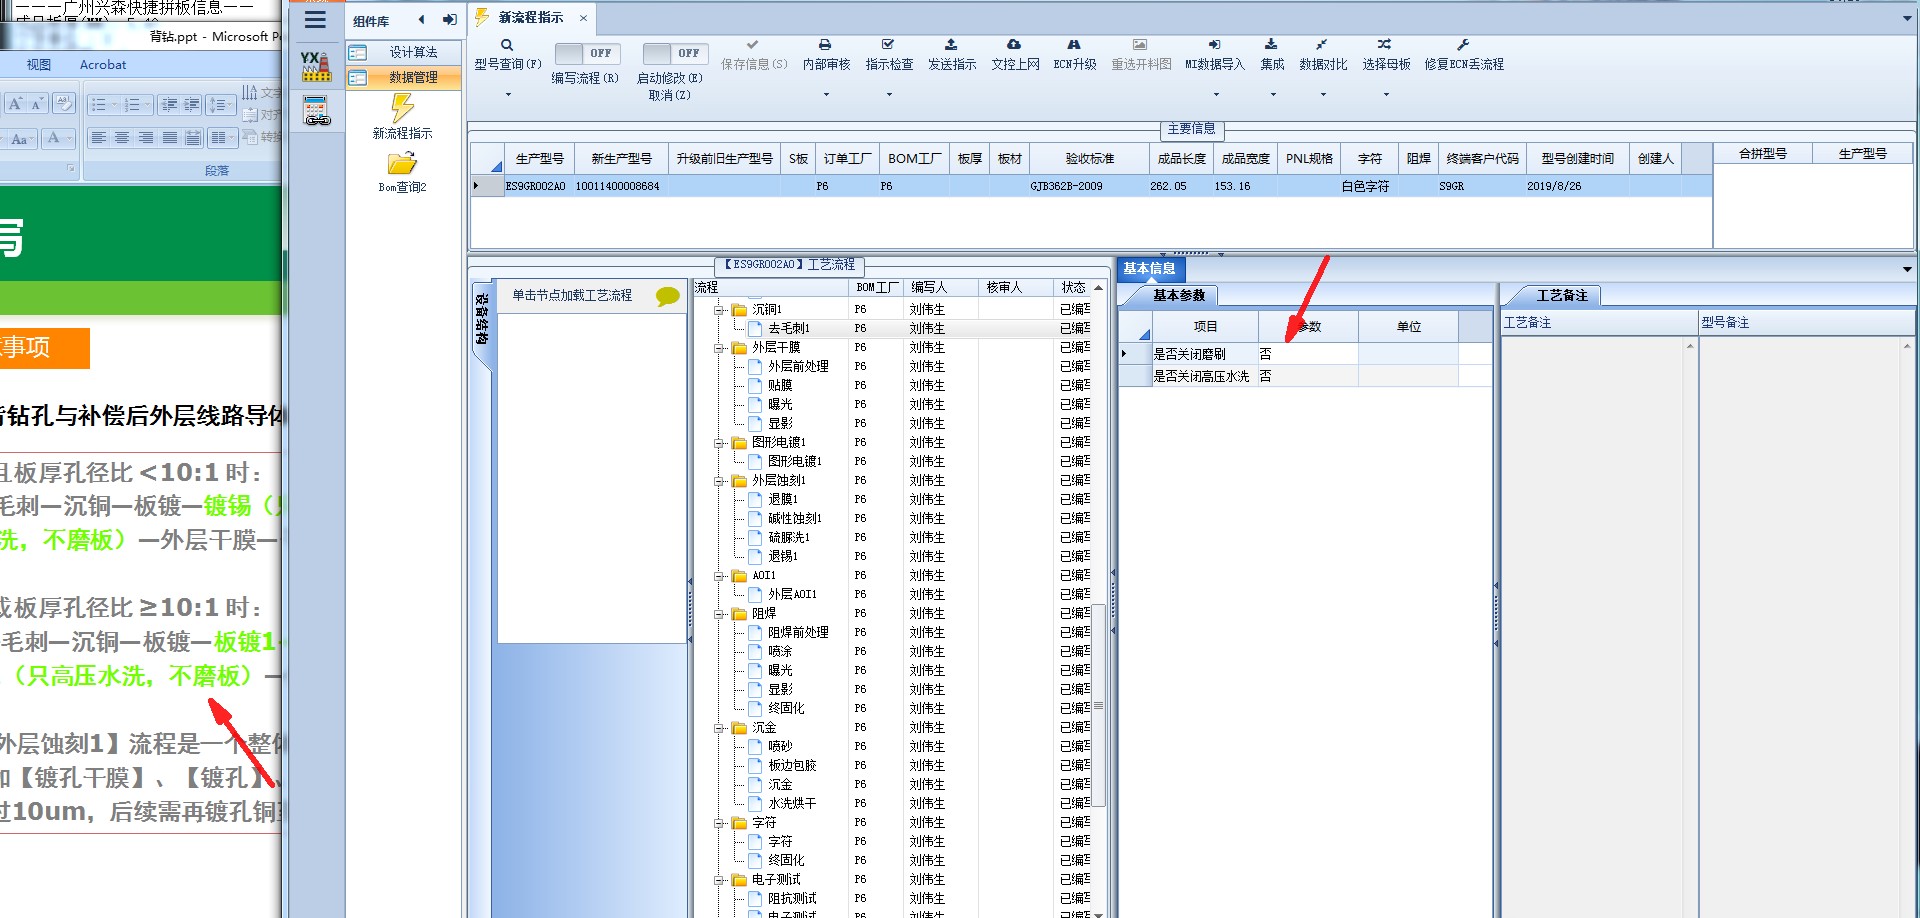This screenshot has height=918, width=1920.
Task: Select the 设计算法 group in 组件库
Action: 404,52
